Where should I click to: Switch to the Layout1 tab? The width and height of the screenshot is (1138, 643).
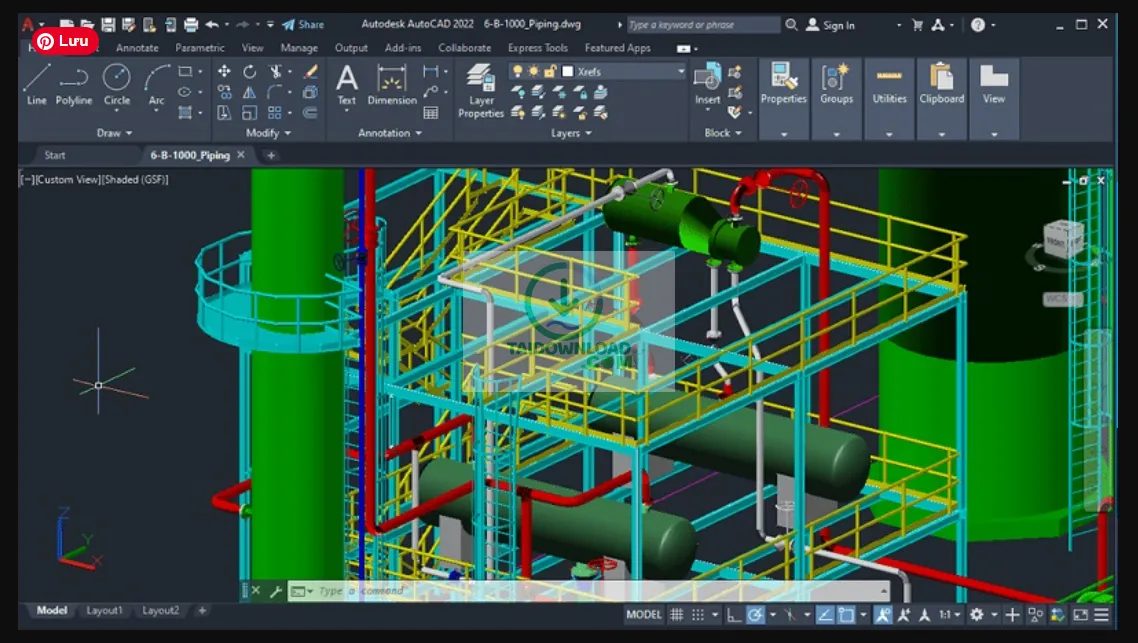[x=104, y=610]
